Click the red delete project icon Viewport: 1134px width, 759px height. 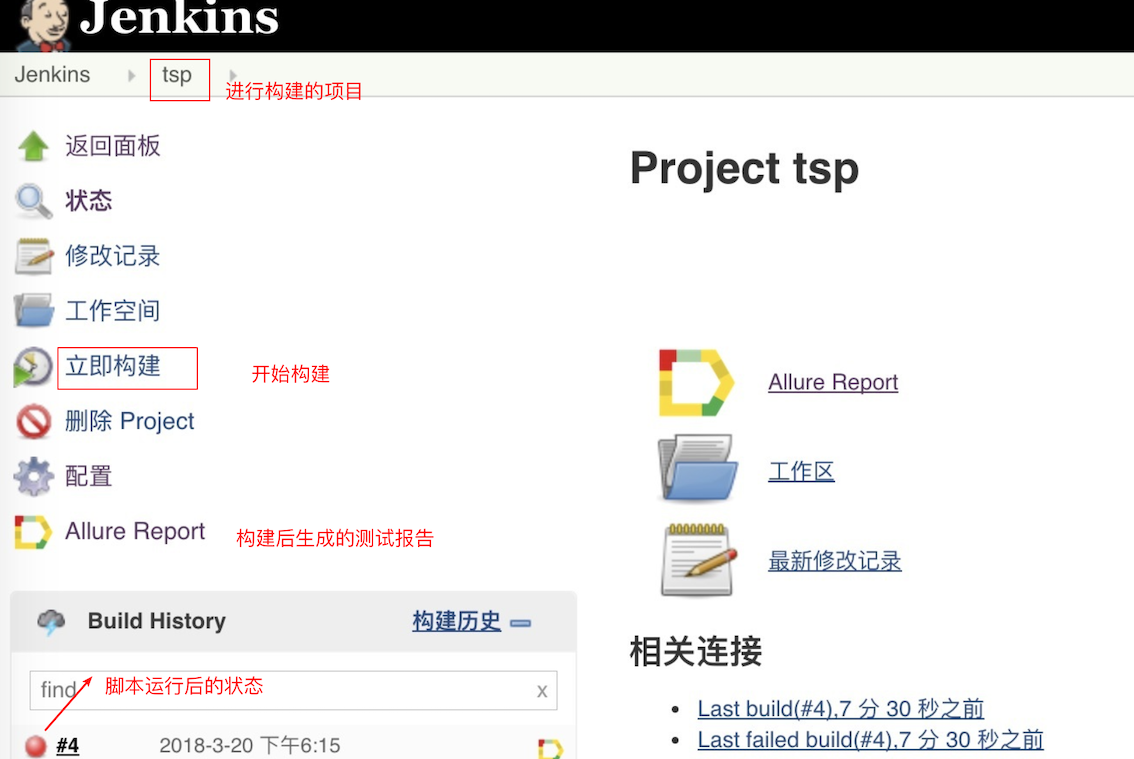coord(33,421)
